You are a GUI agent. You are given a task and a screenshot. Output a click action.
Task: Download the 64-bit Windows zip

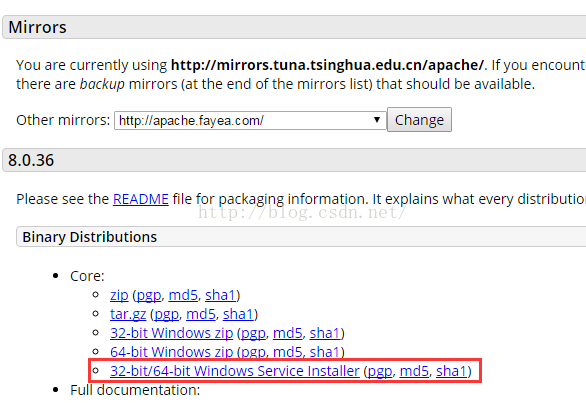tap(172, 352)
